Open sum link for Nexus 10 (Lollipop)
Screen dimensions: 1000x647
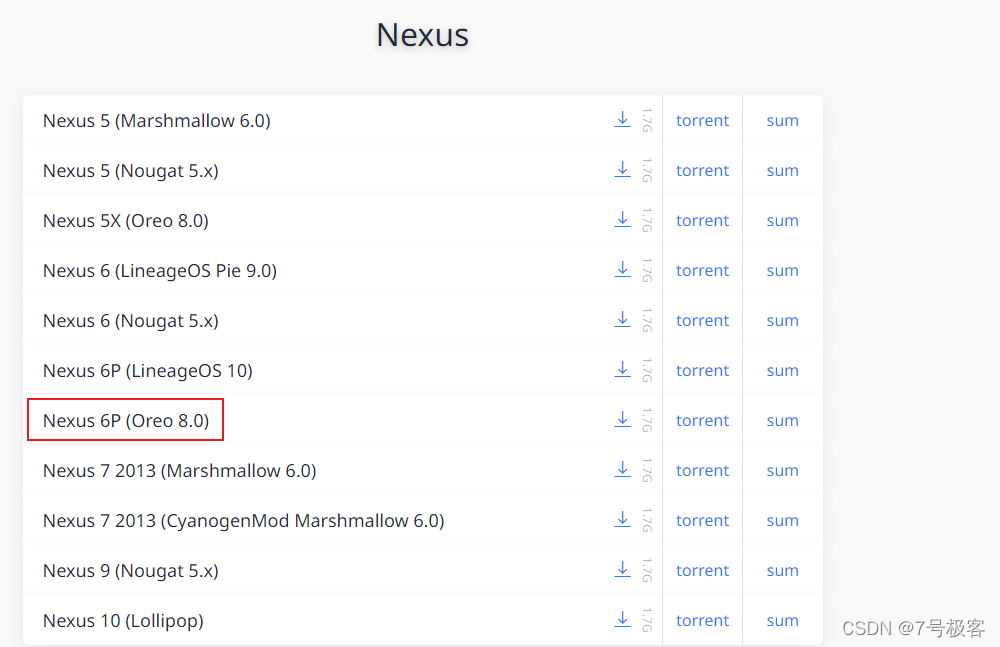(783, 620)
